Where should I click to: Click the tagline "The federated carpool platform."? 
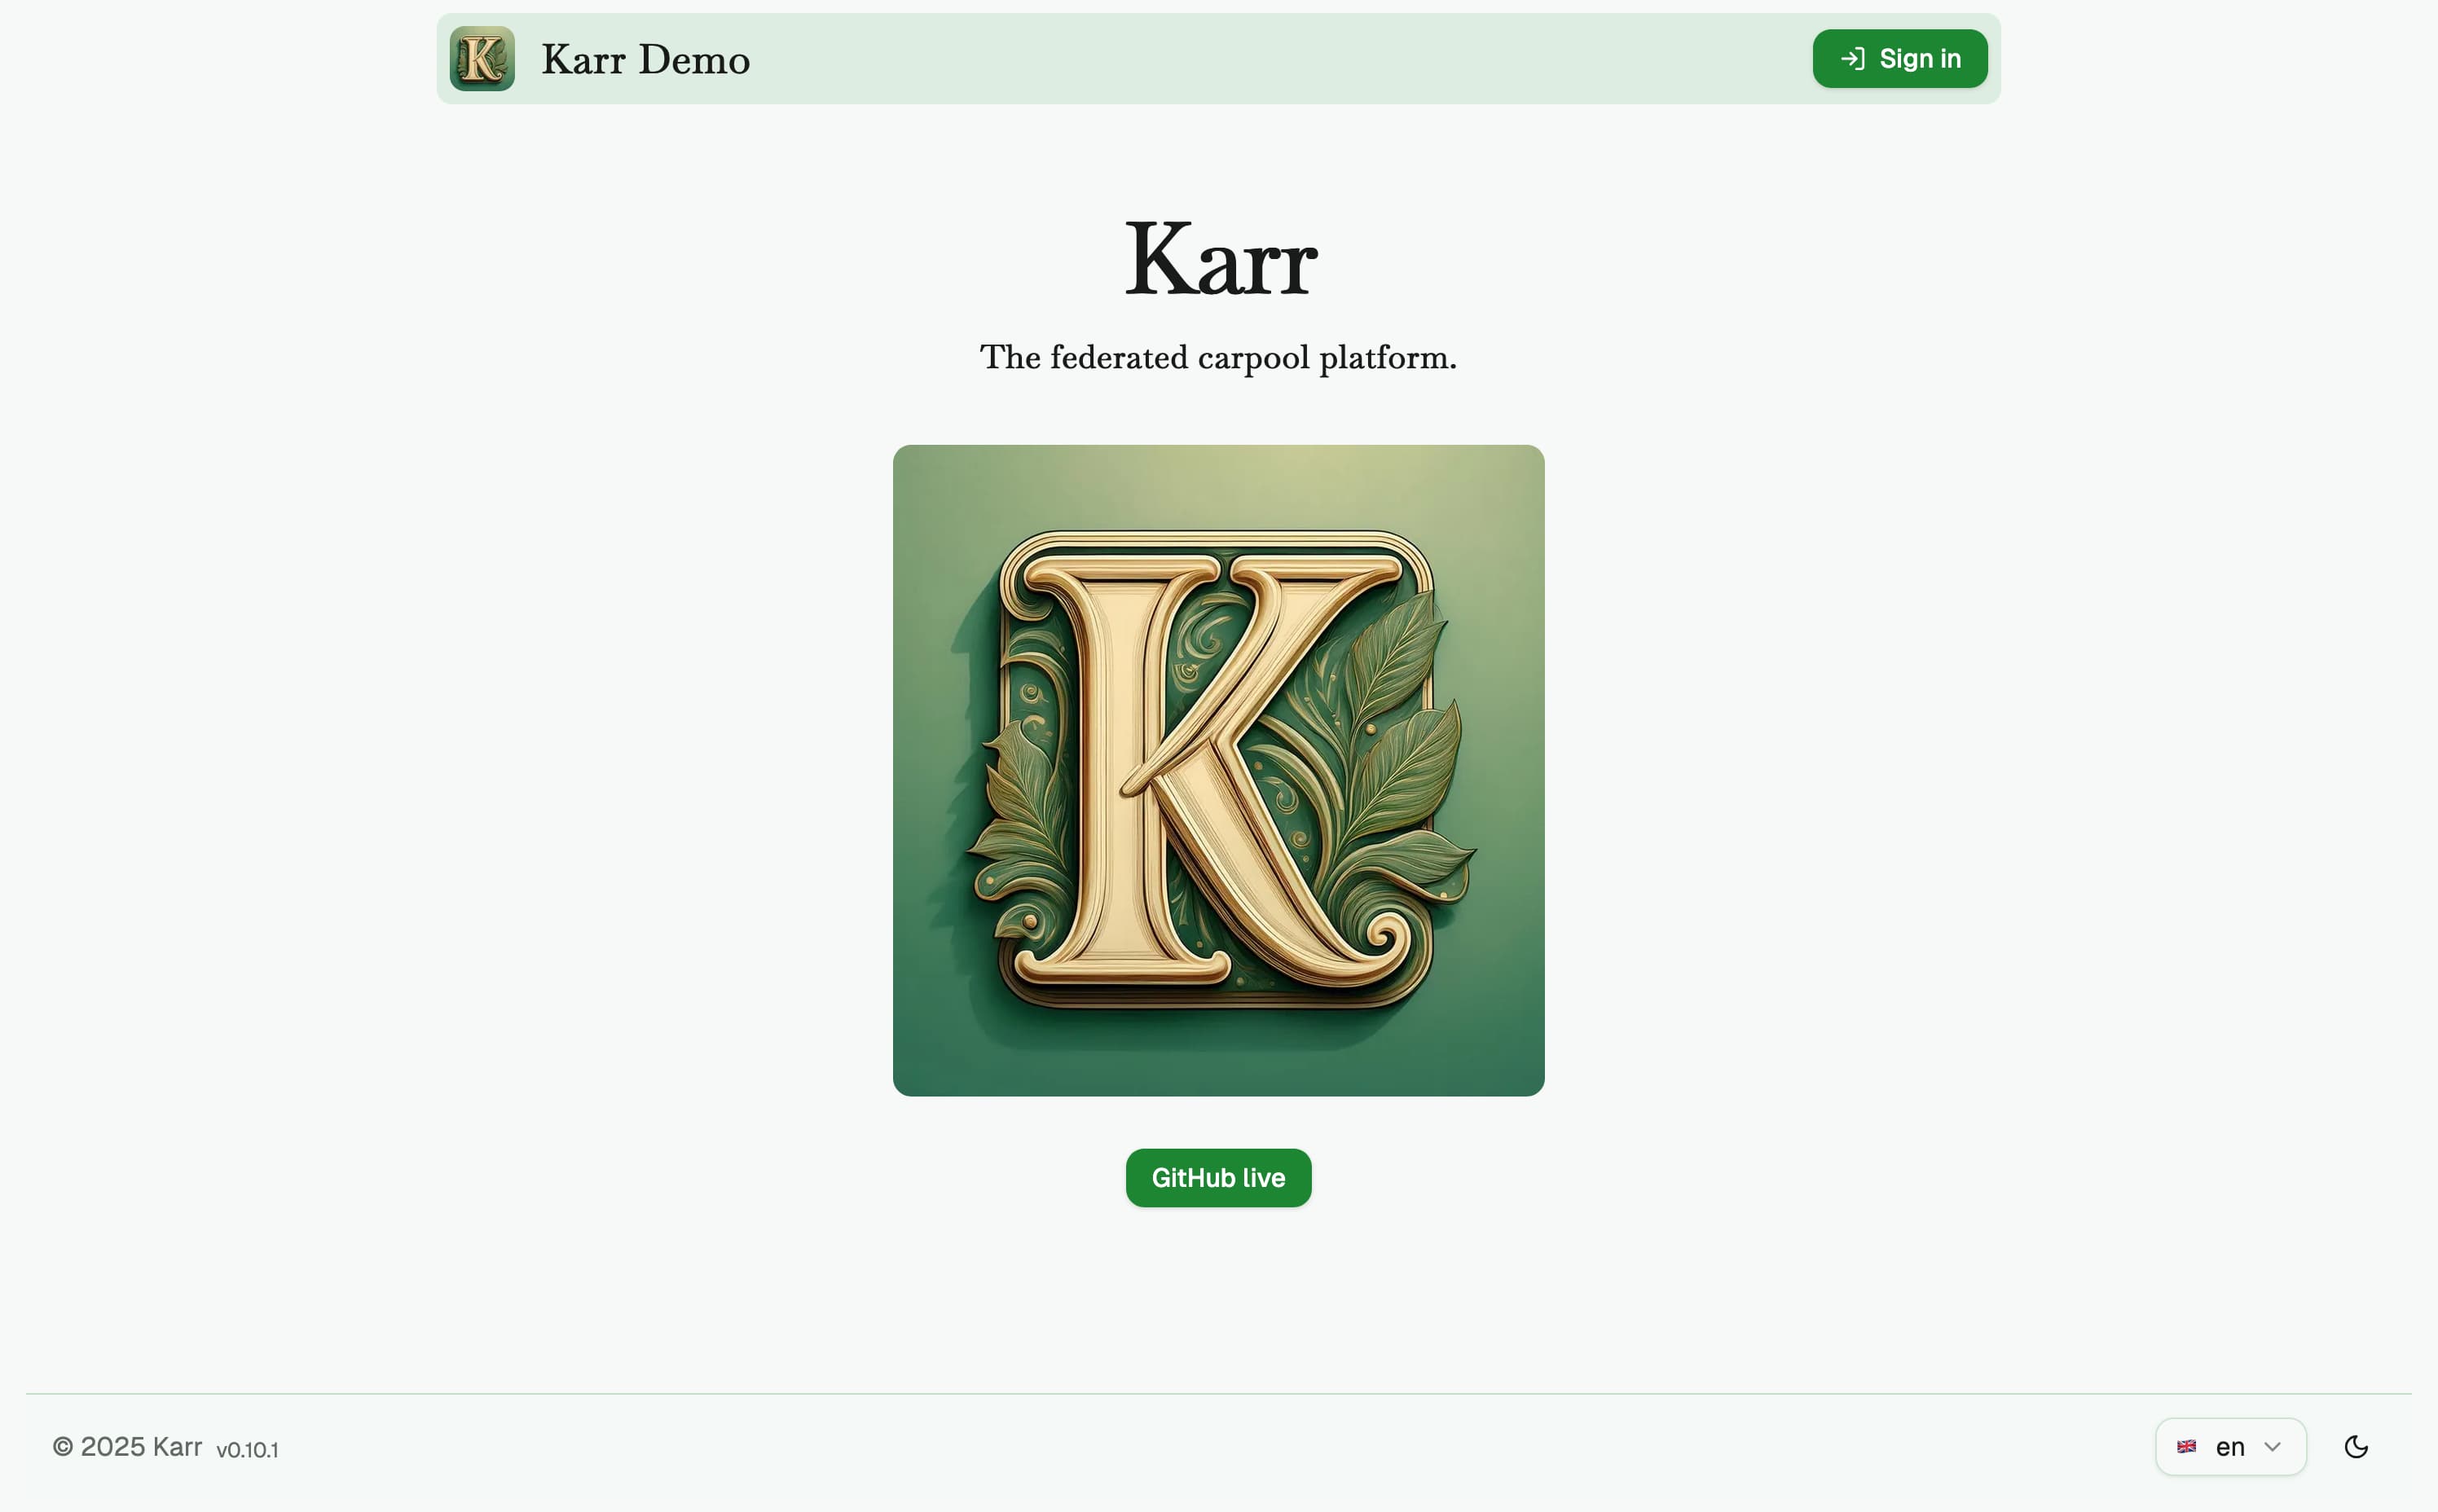[x=1218, y=356]
